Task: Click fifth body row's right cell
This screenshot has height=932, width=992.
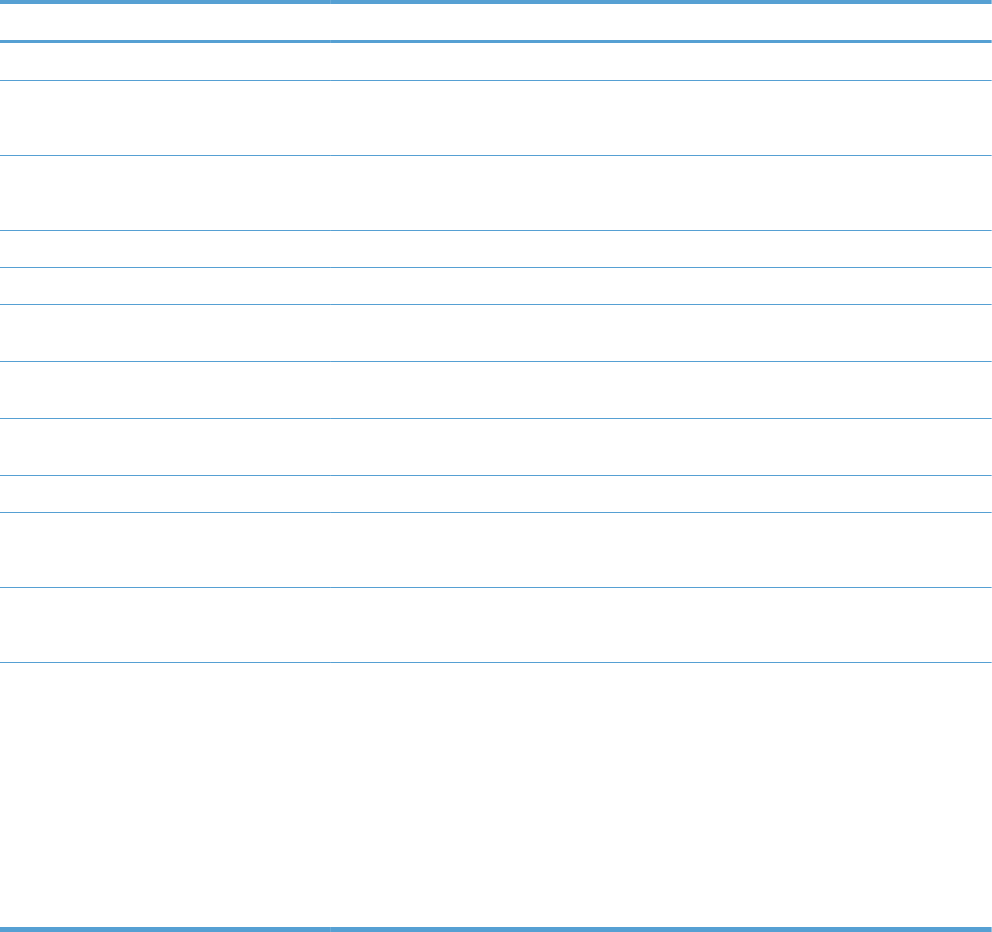Action: tap(661, 286)
